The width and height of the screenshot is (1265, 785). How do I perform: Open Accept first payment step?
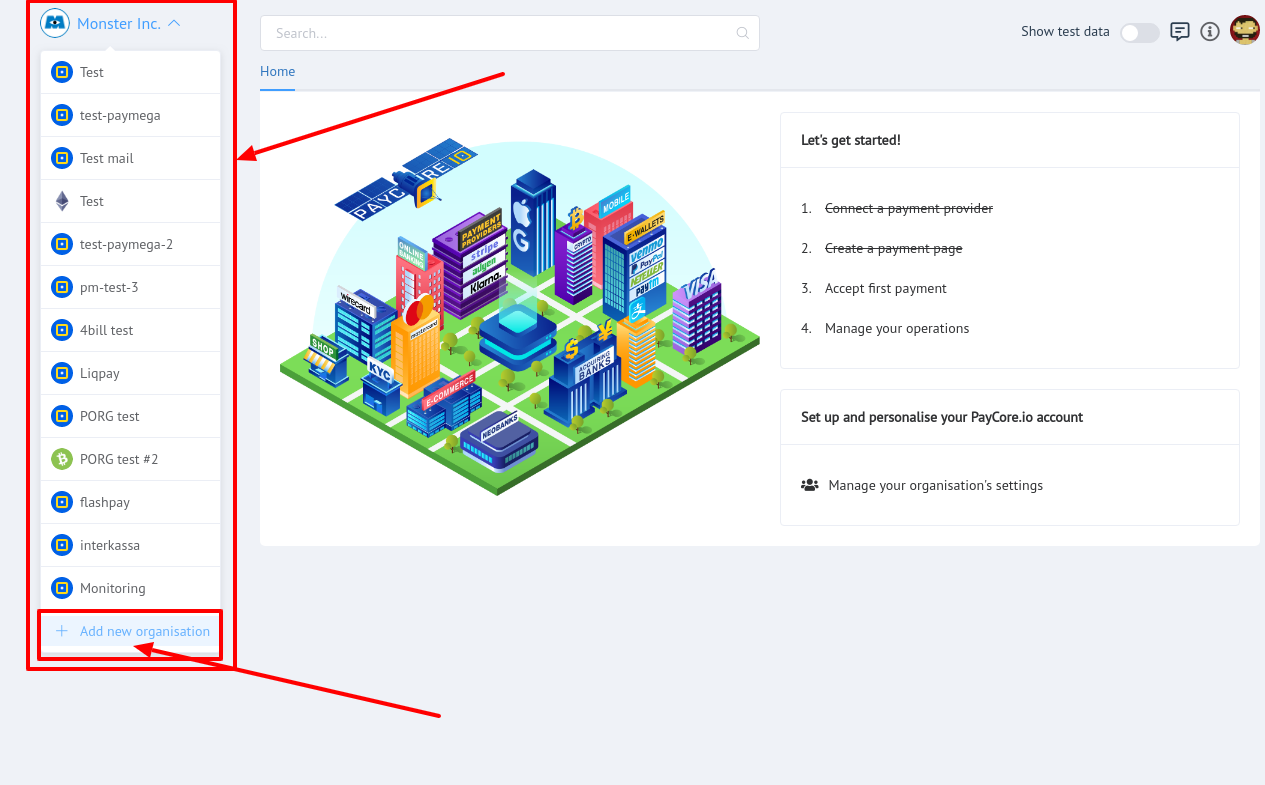pos(886,288)
